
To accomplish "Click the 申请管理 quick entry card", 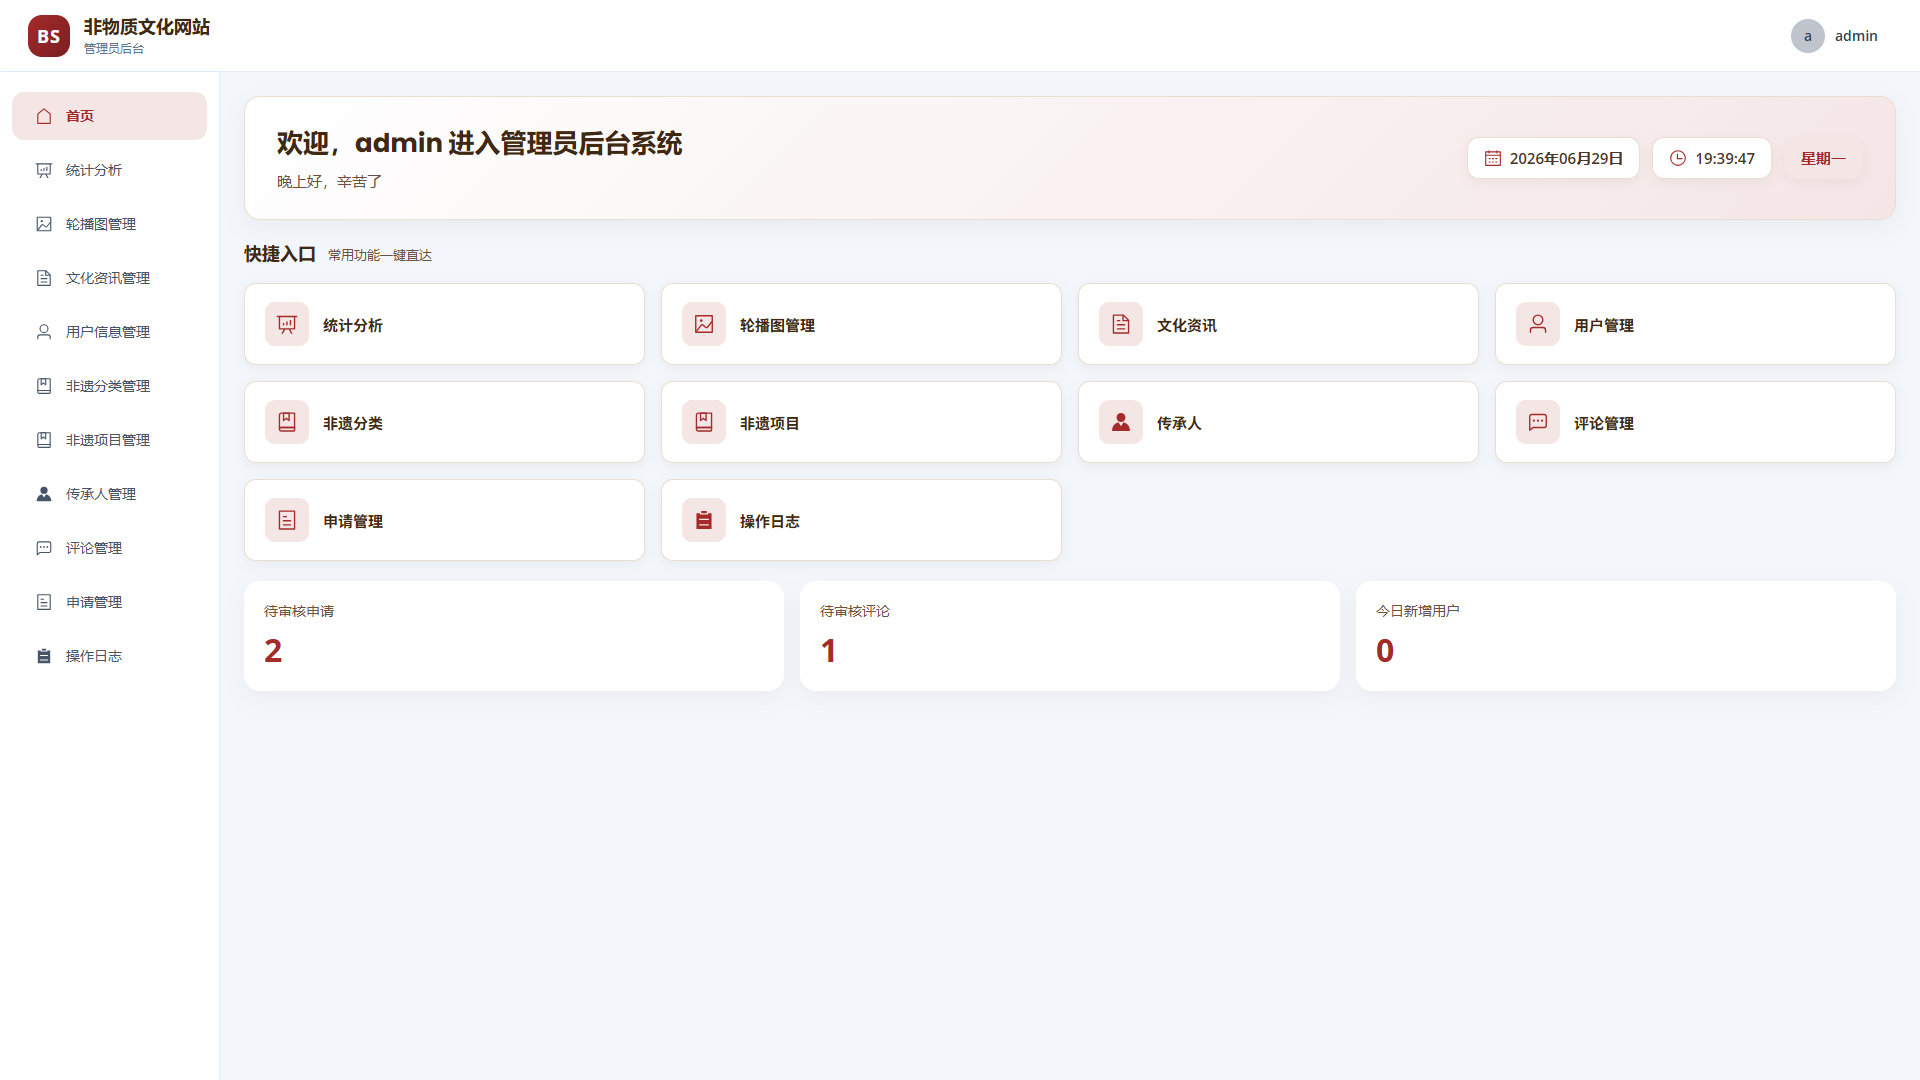I will pyautogui.click(x=444, y=520).
